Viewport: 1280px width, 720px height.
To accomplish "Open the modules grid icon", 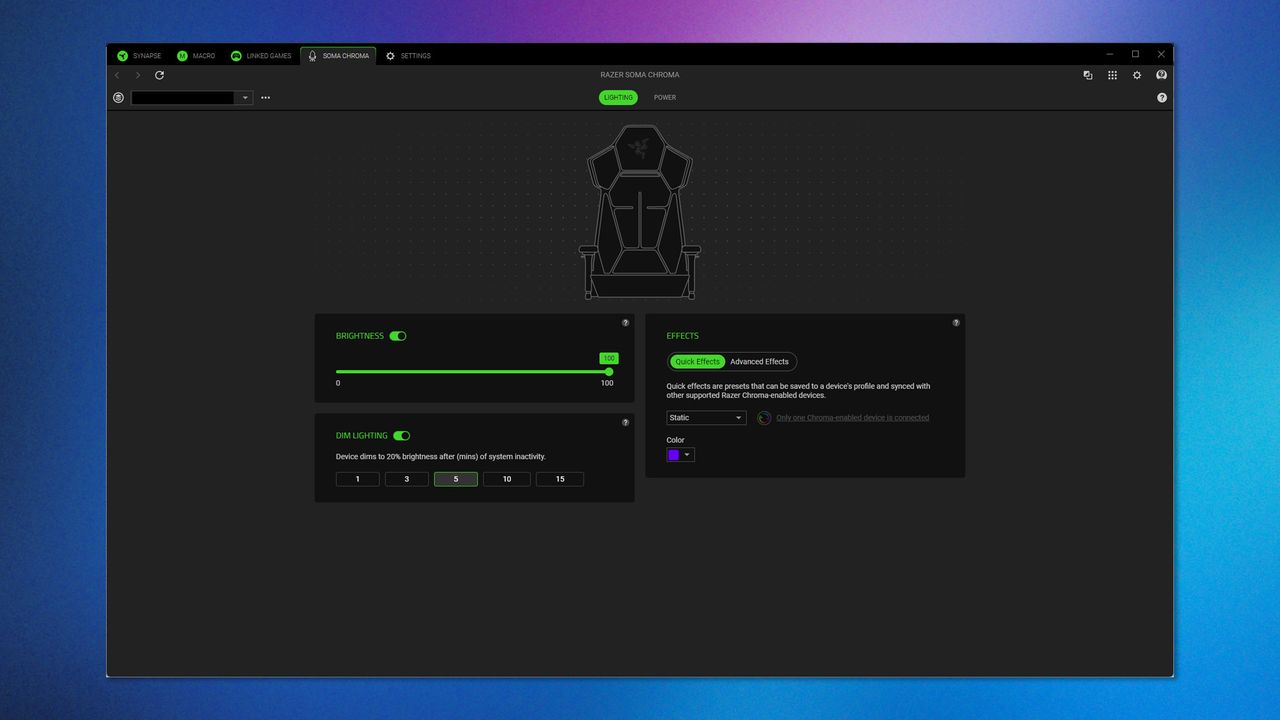I will [1112, 75].
